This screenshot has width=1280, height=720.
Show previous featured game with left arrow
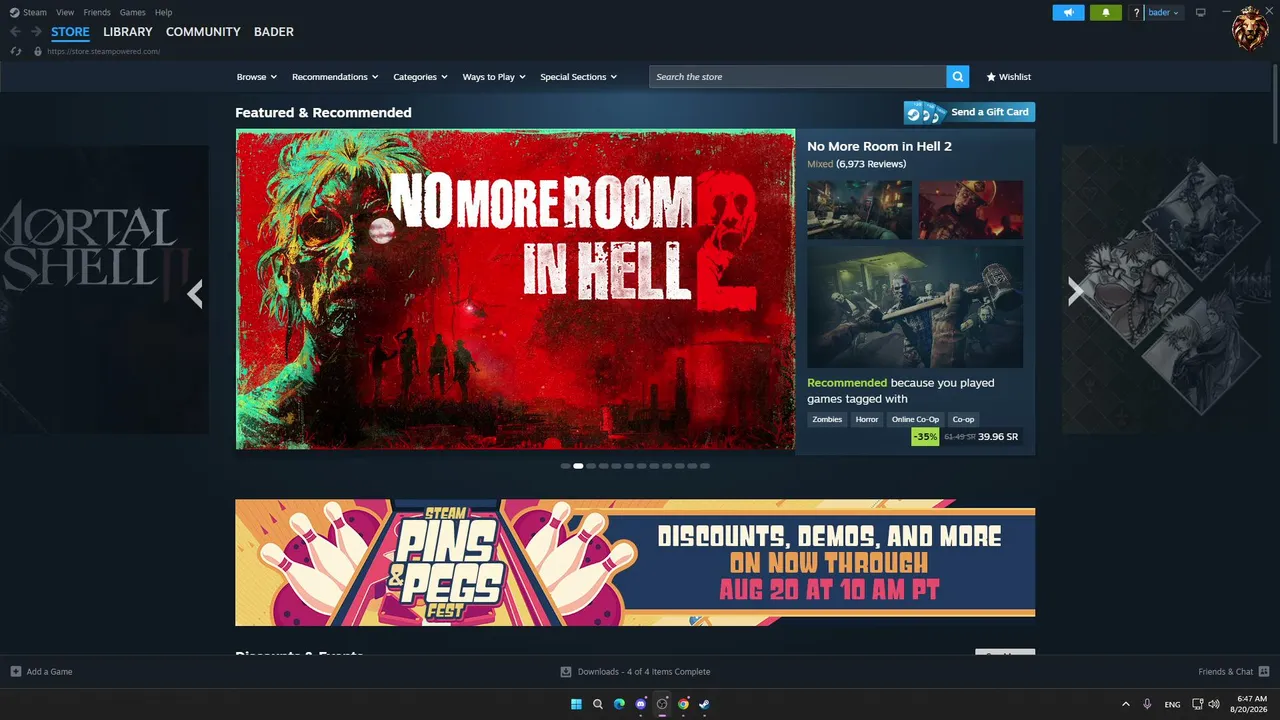pos(195,293)
